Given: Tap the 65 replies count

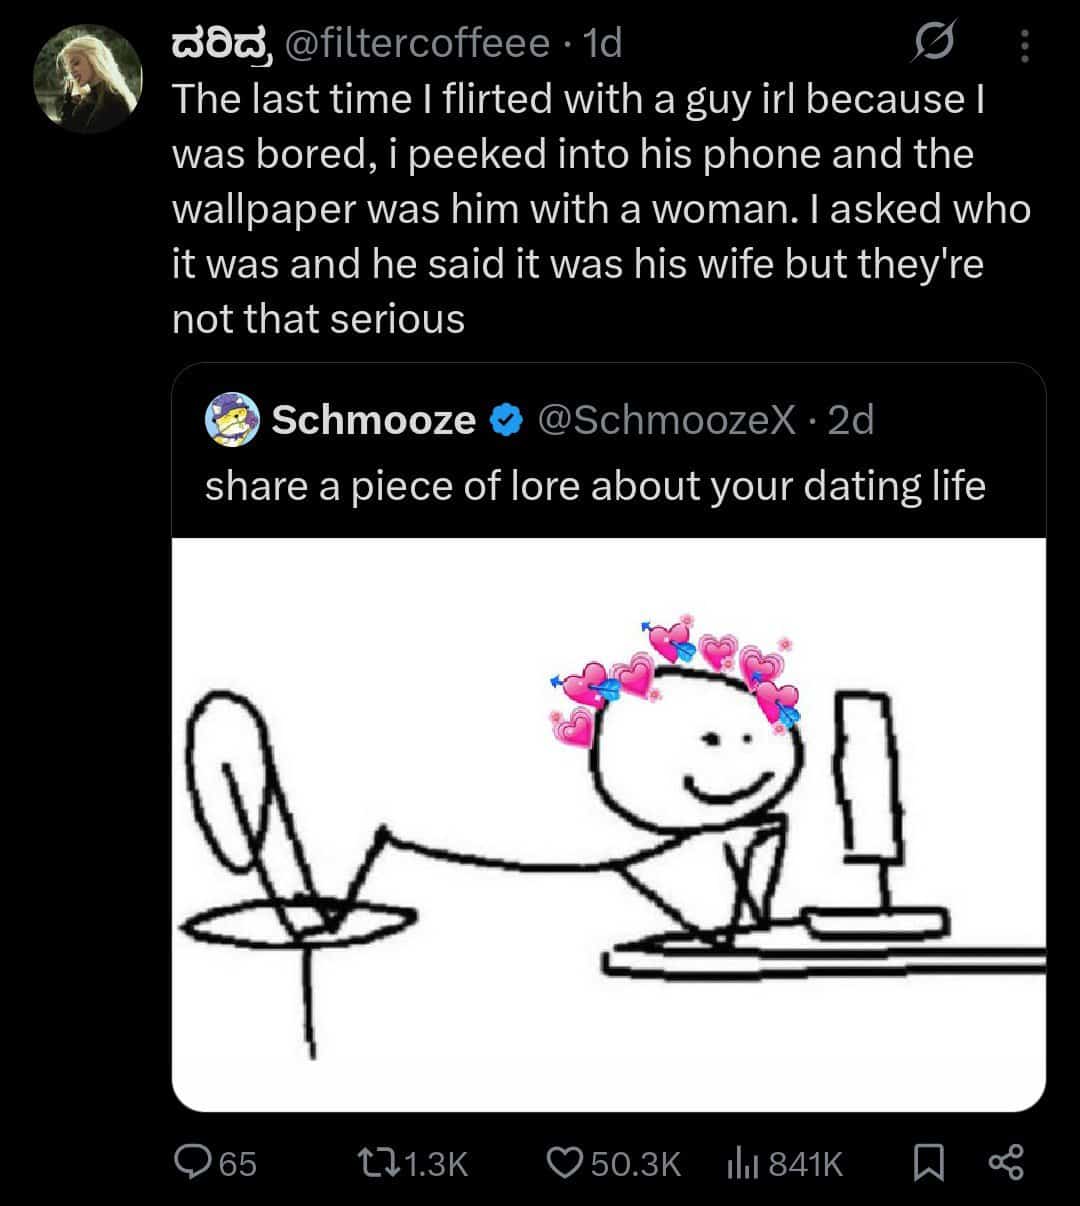Looking at the screenshot, I should [x=238, y=1163].
